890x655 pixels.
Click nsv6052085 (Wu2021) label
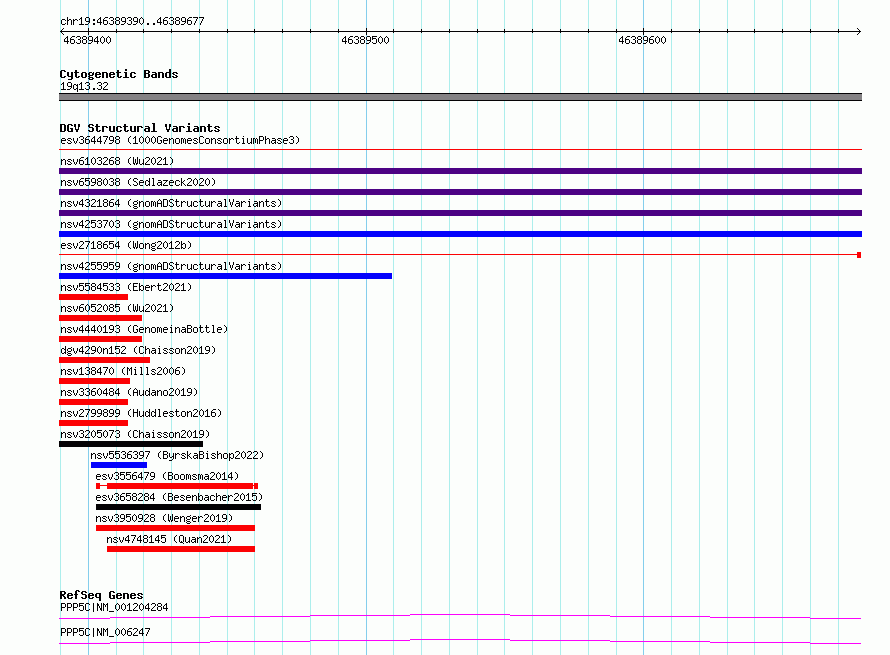click(x=117, y=308)
